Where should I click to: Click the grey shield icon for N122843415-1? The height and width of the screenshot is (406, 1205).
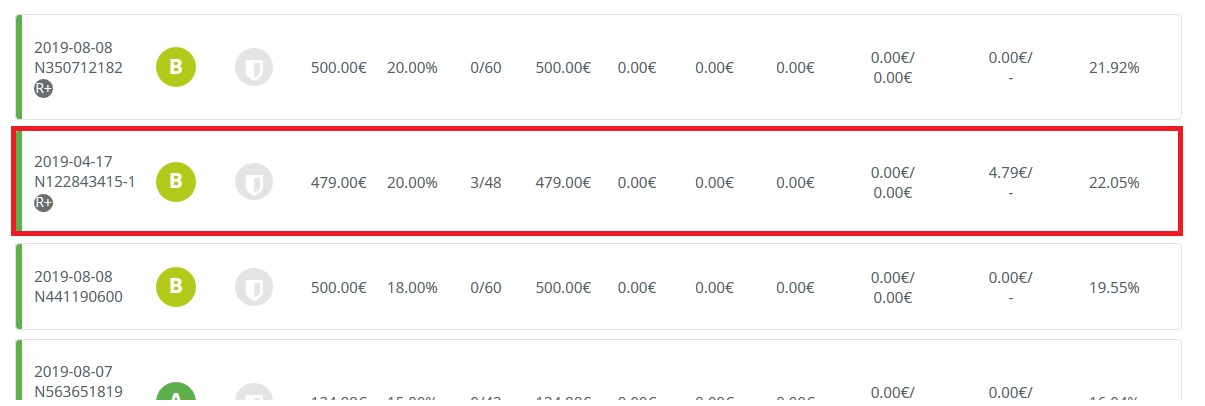[x=254, y=182]
